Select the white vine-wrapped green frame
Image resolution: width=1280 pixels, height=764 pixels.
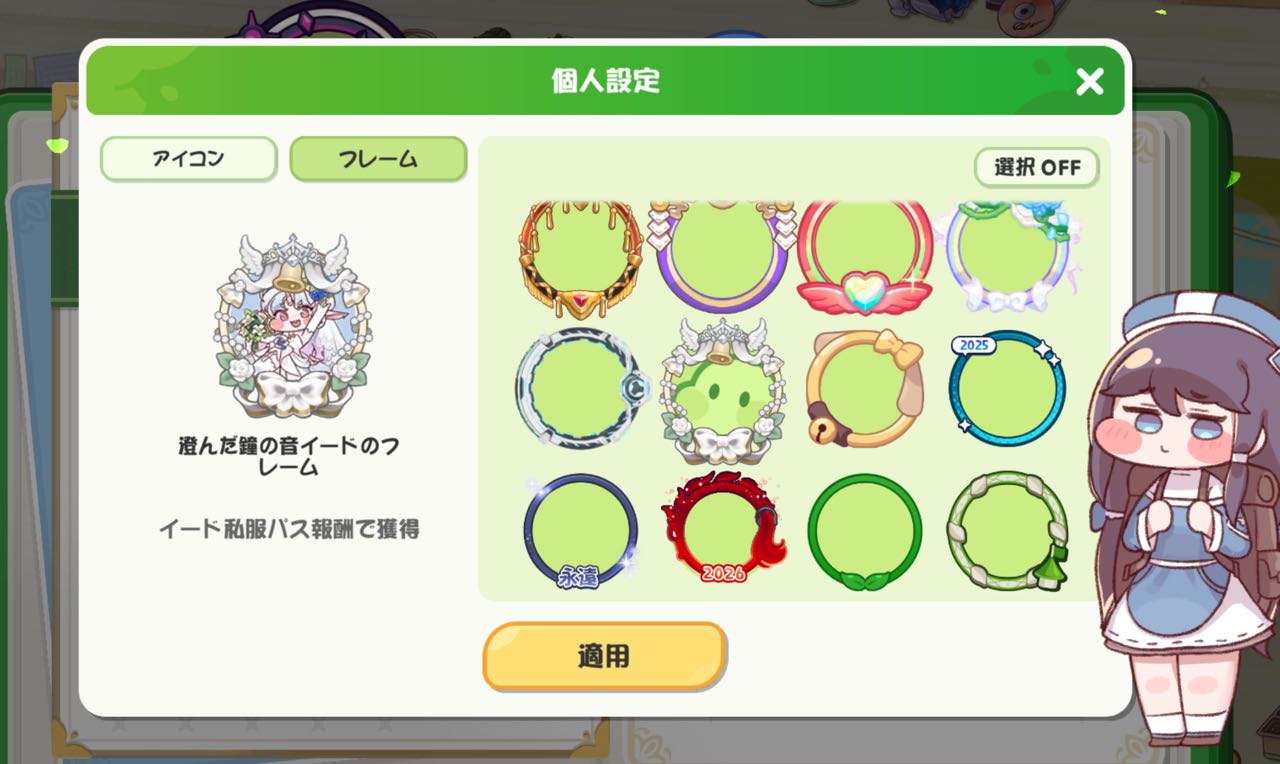tap(1007, 531)
